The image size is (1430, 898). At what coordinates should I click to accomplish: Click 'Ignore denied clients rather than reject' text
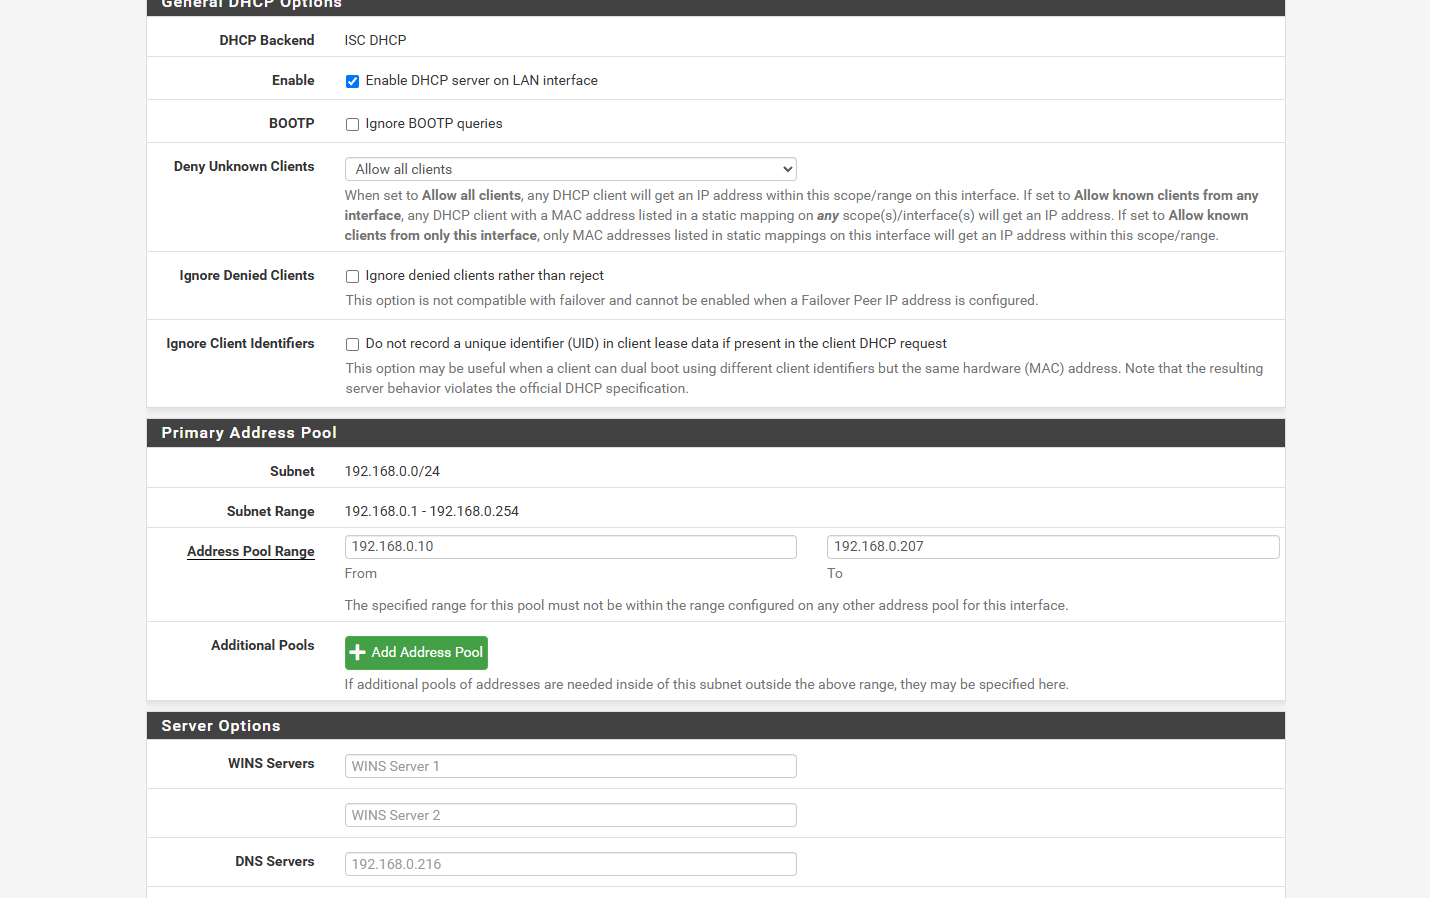(x=484, y=276)
